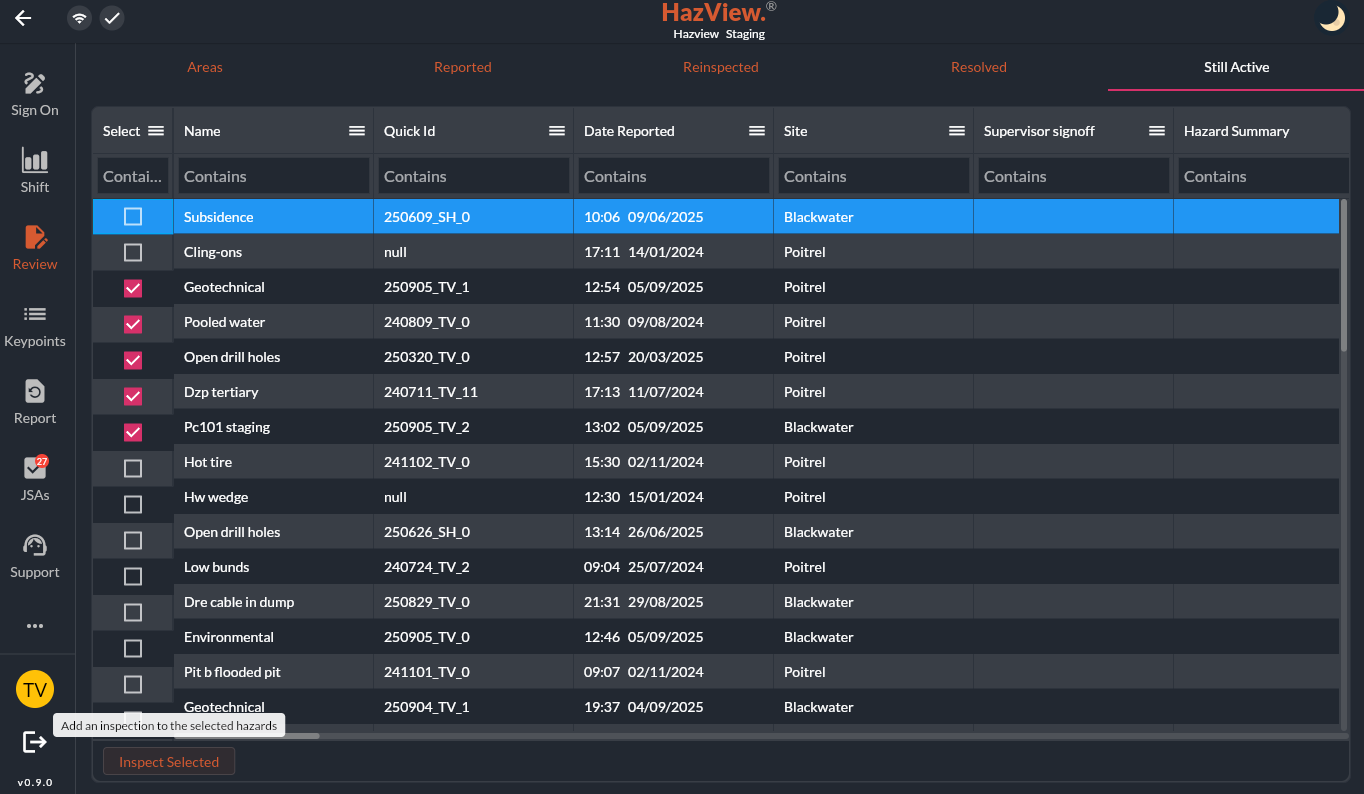
Task: Open the Name column menu
Action: 357,131
